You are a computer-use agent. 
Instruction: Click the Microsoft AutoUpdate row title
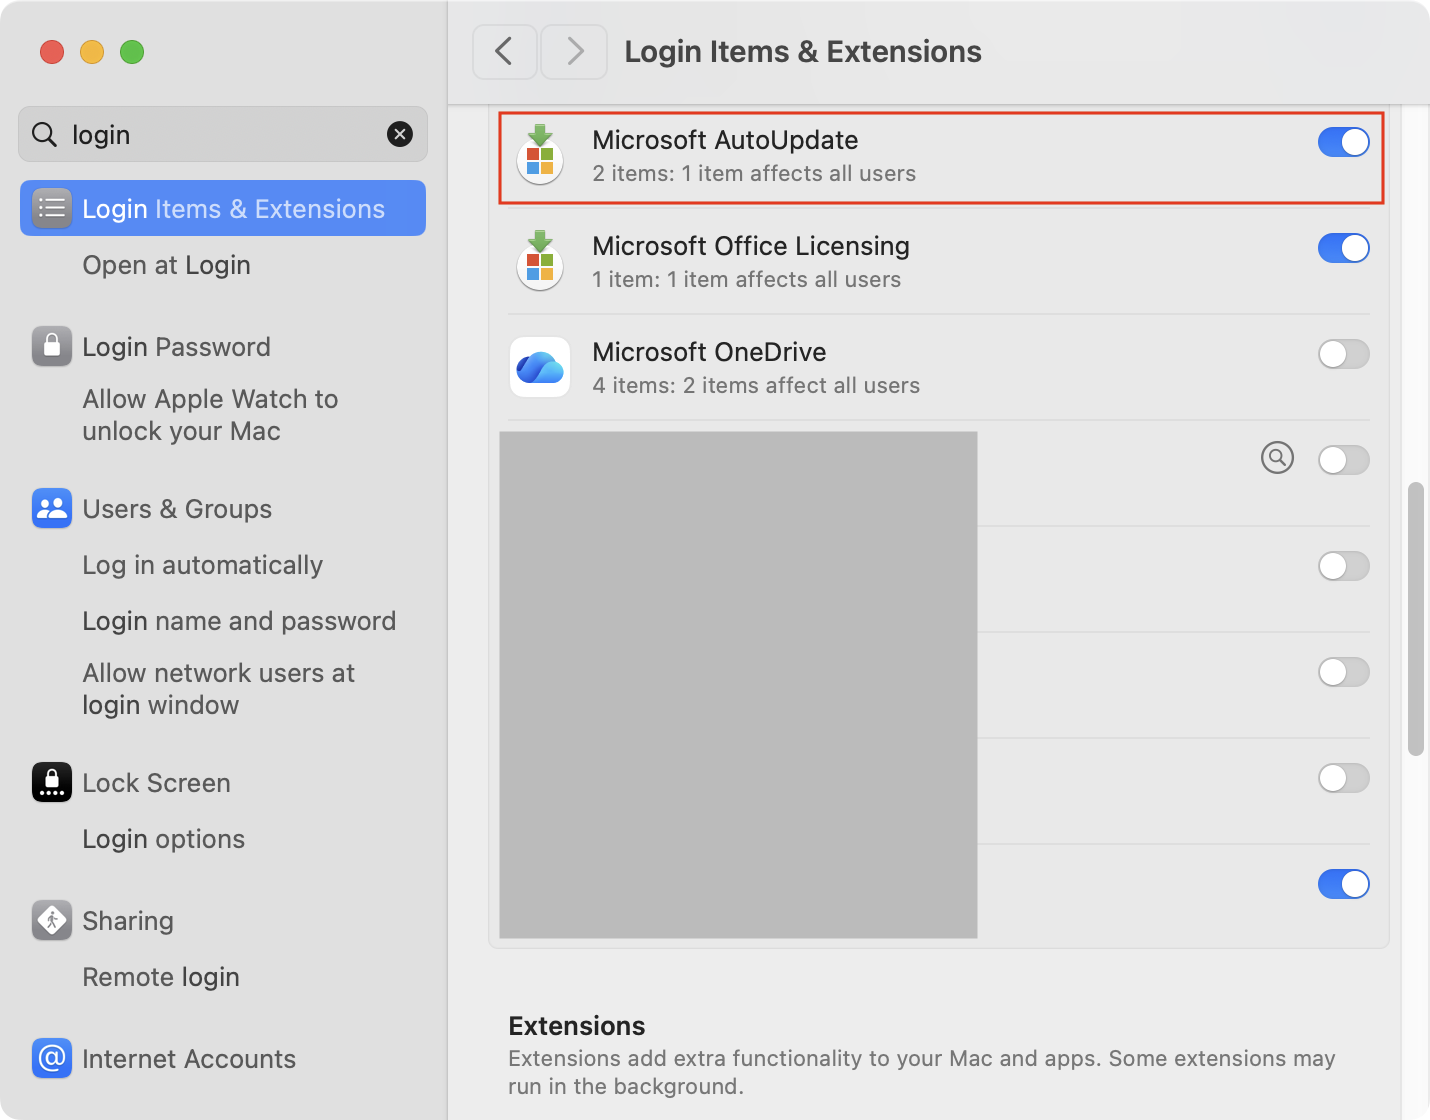click(725, 140)
